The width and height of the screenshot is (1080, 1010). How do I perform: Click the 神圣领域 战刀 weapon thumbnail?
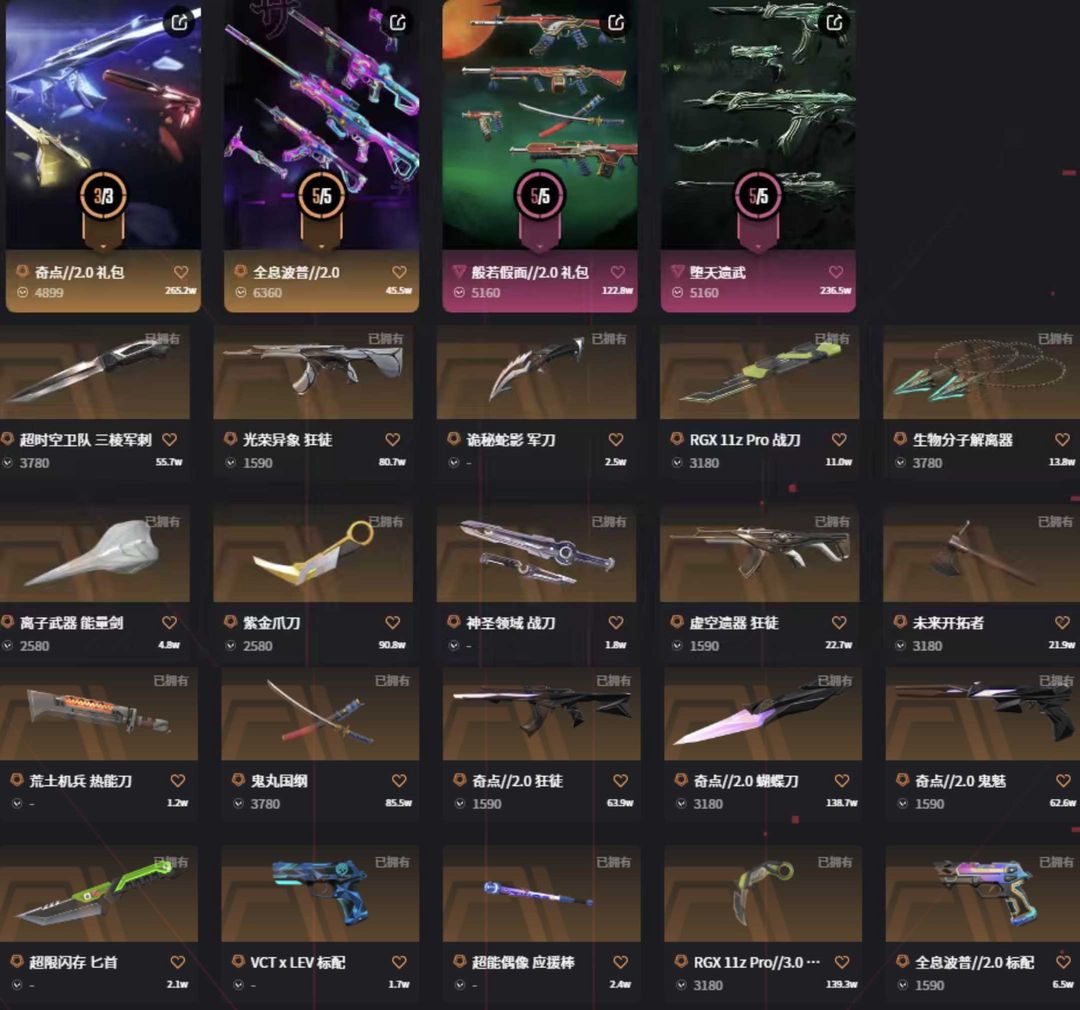(x=536, y=555)
